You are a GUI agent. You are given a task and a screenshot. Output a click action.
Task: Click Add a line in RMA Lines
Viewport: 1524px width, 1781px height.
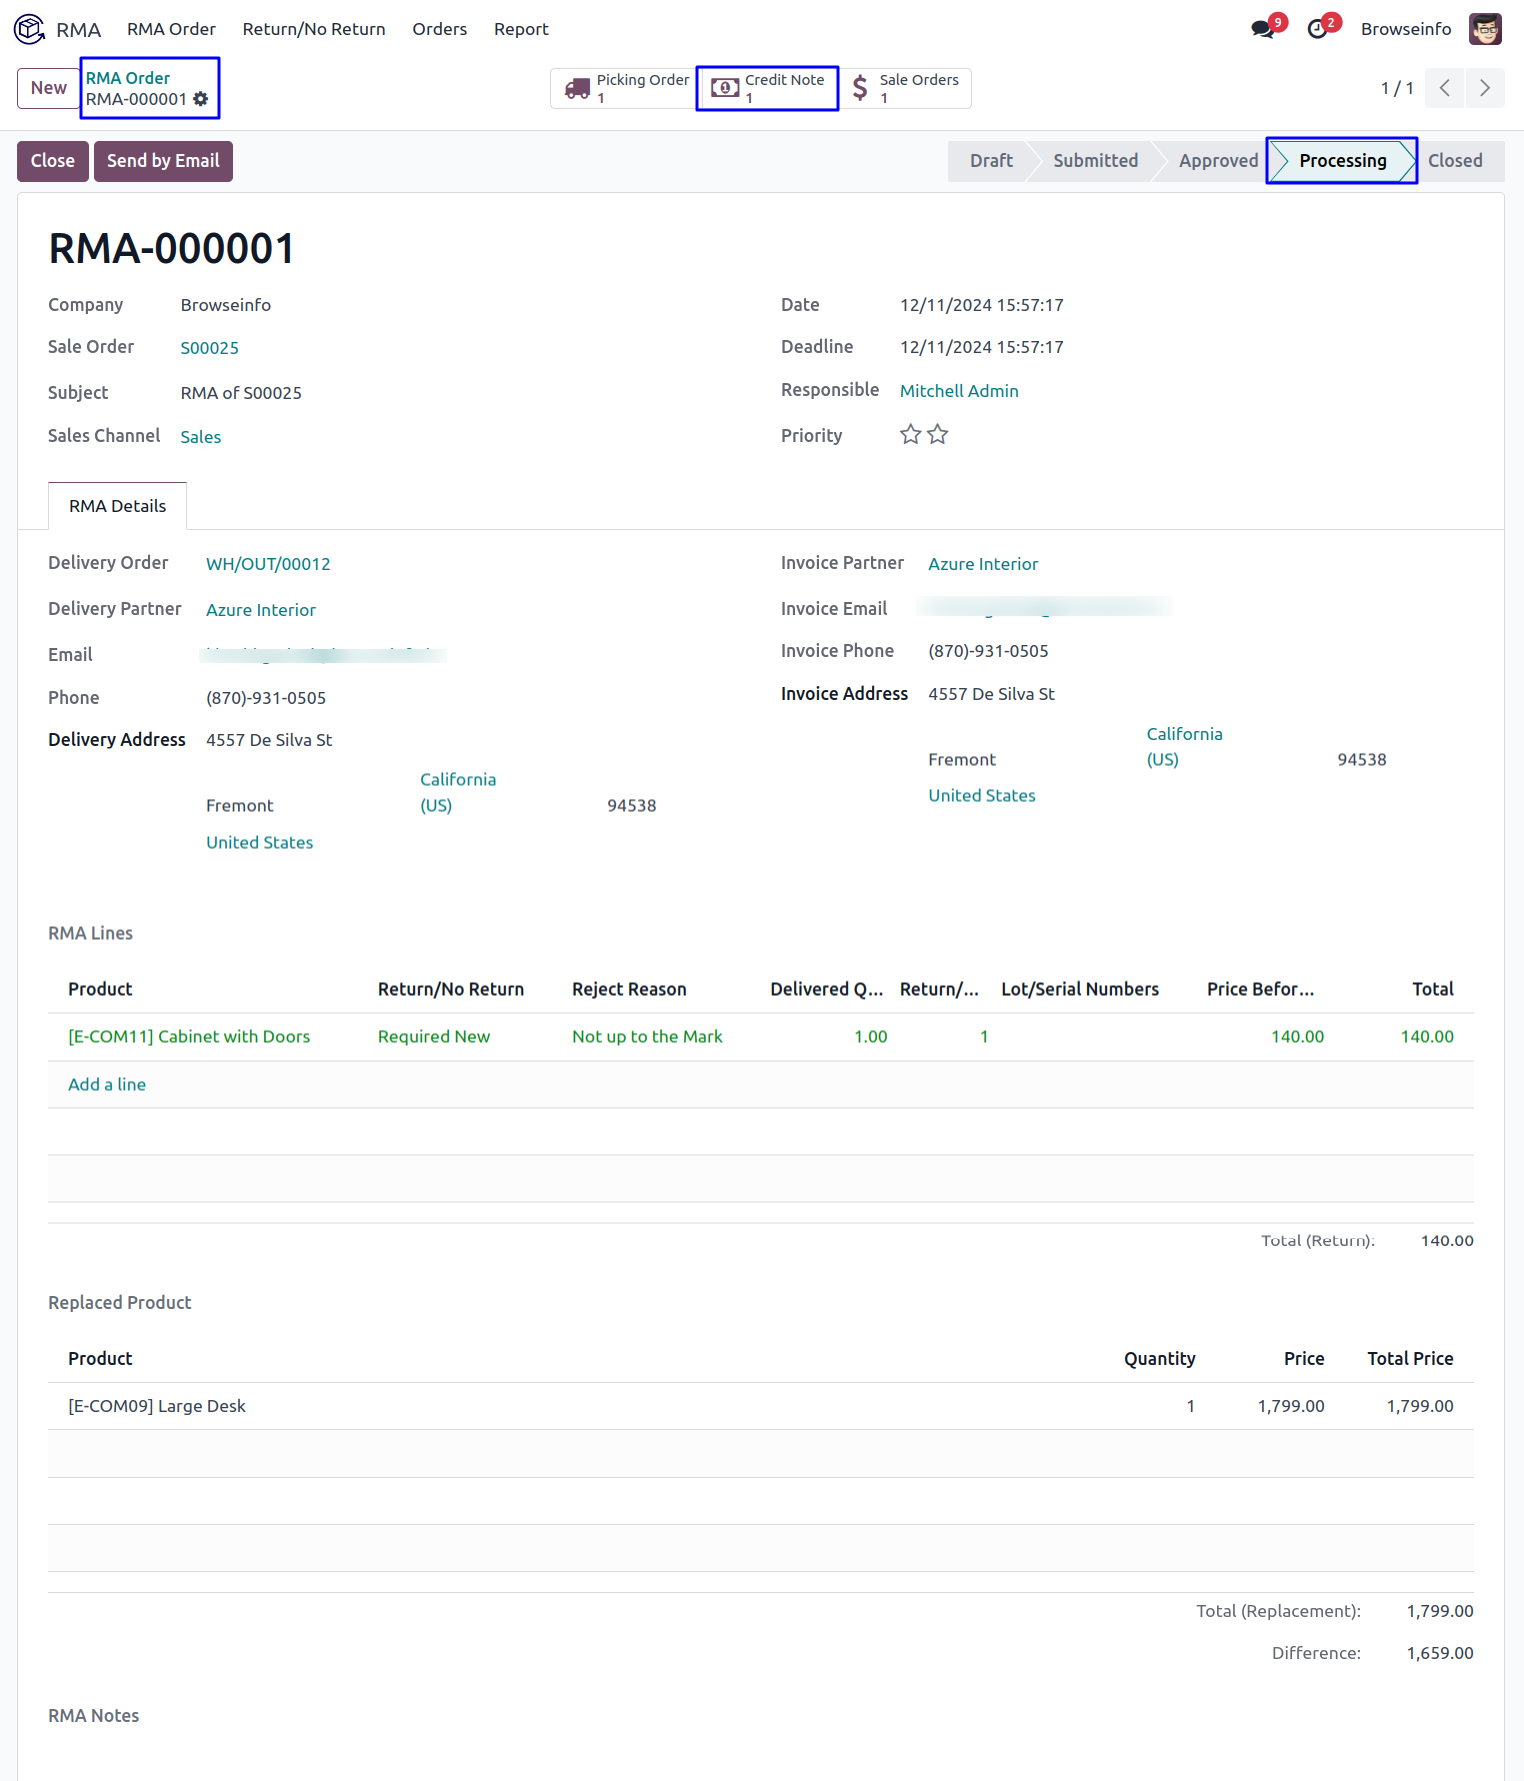click(107, 1085)
